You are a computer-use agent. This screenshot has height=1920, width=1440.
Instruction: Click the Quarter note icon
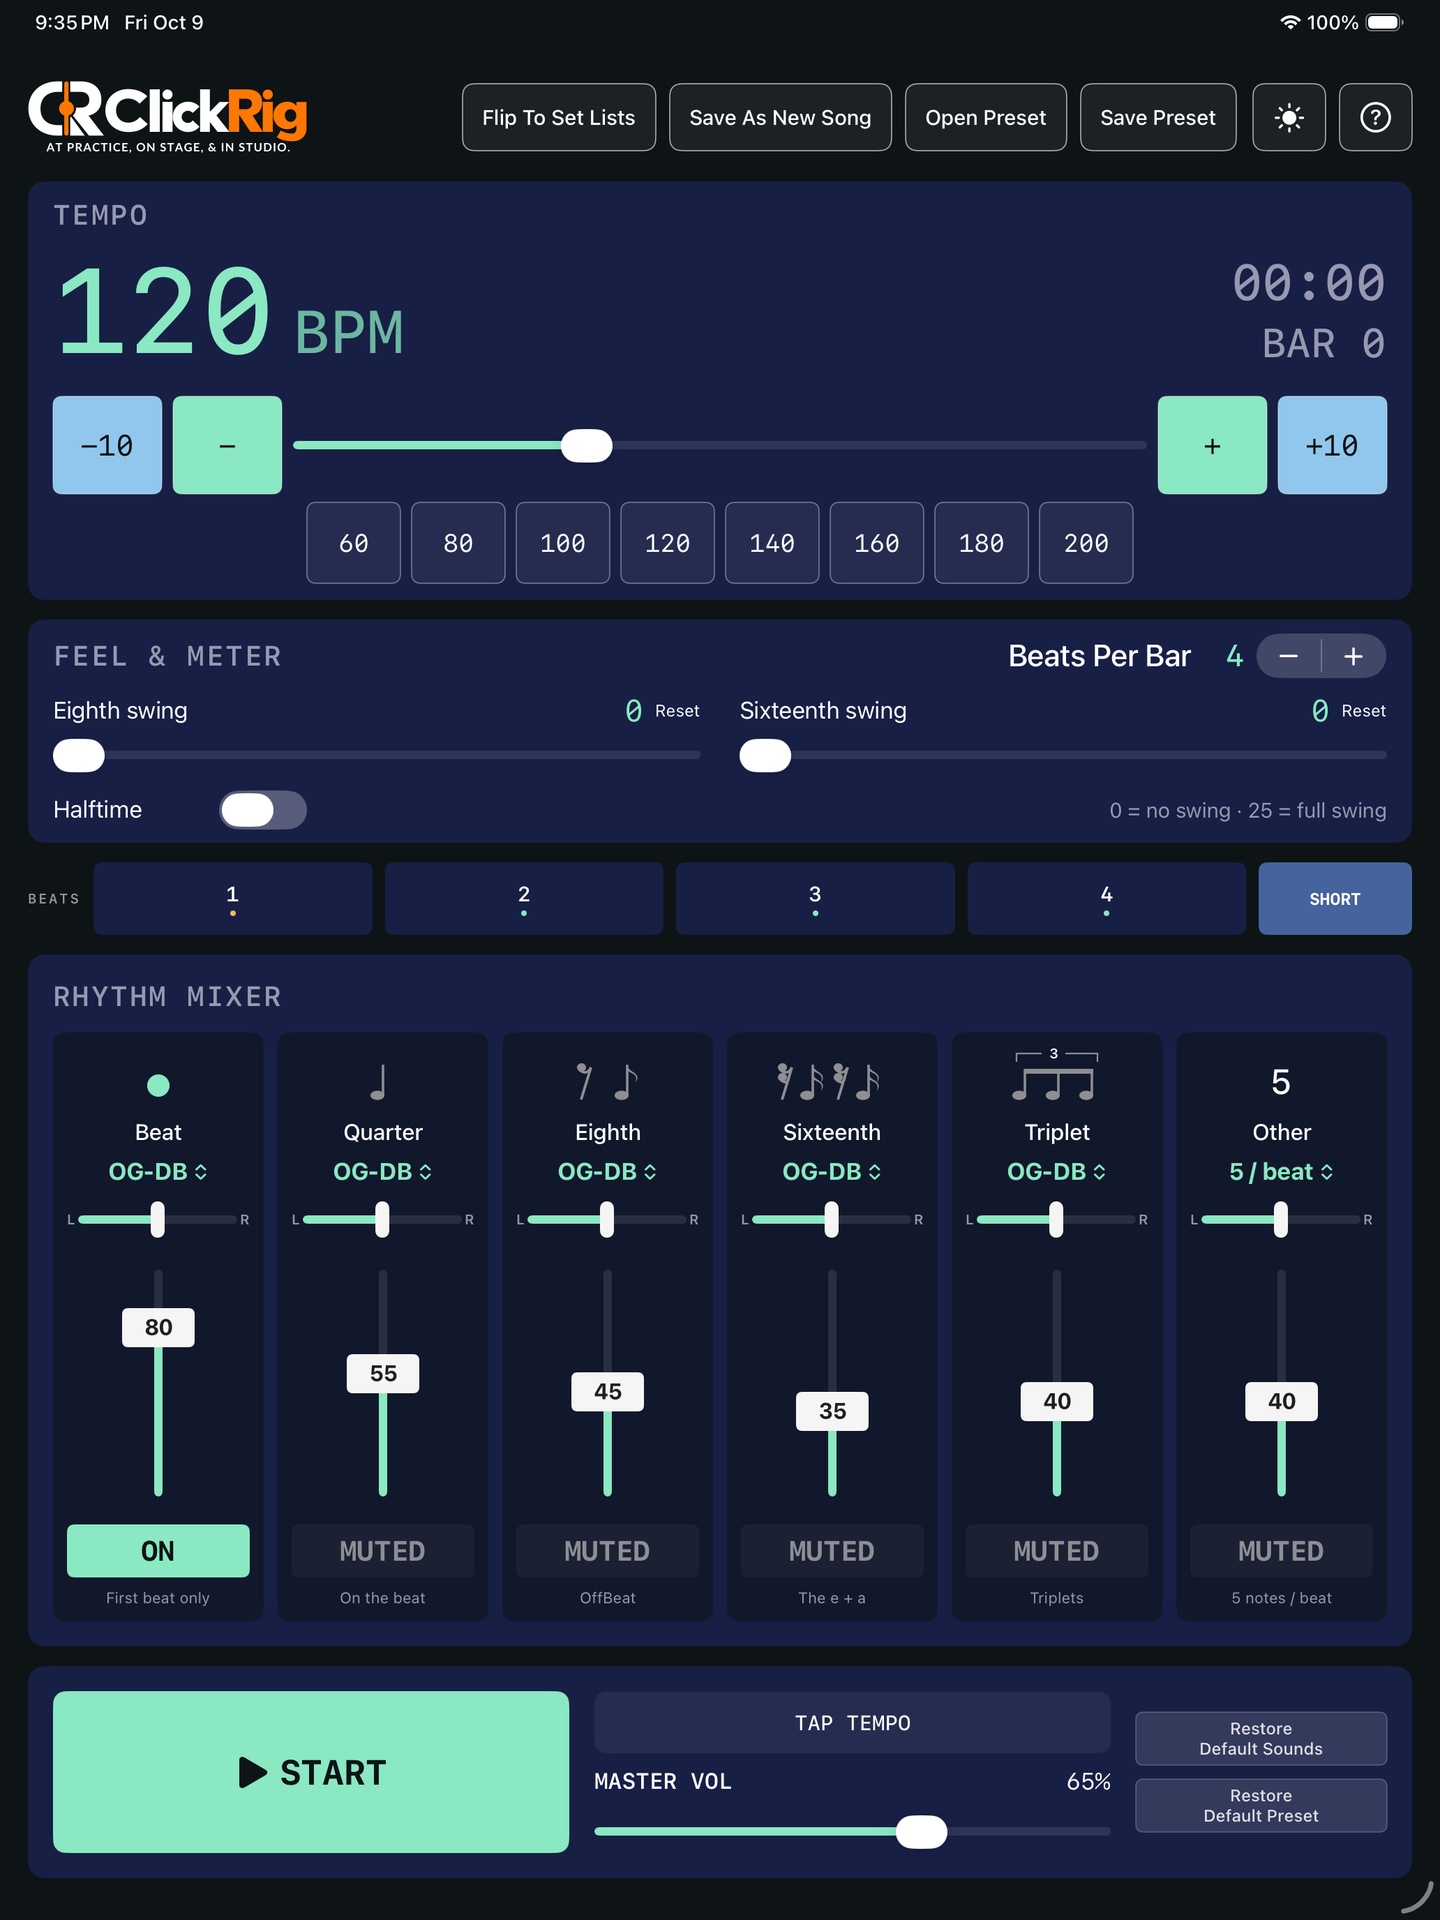click(378, 1082)
